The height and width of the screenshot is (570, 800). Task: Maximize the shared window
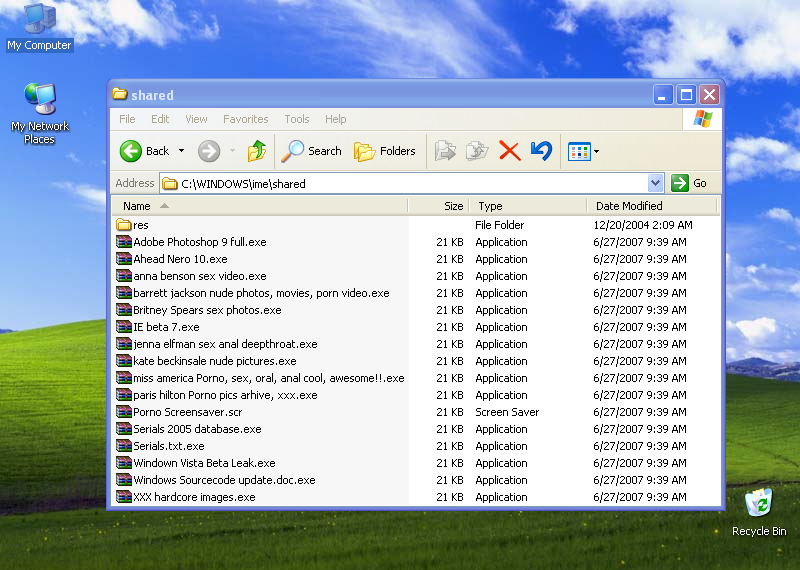686,95
